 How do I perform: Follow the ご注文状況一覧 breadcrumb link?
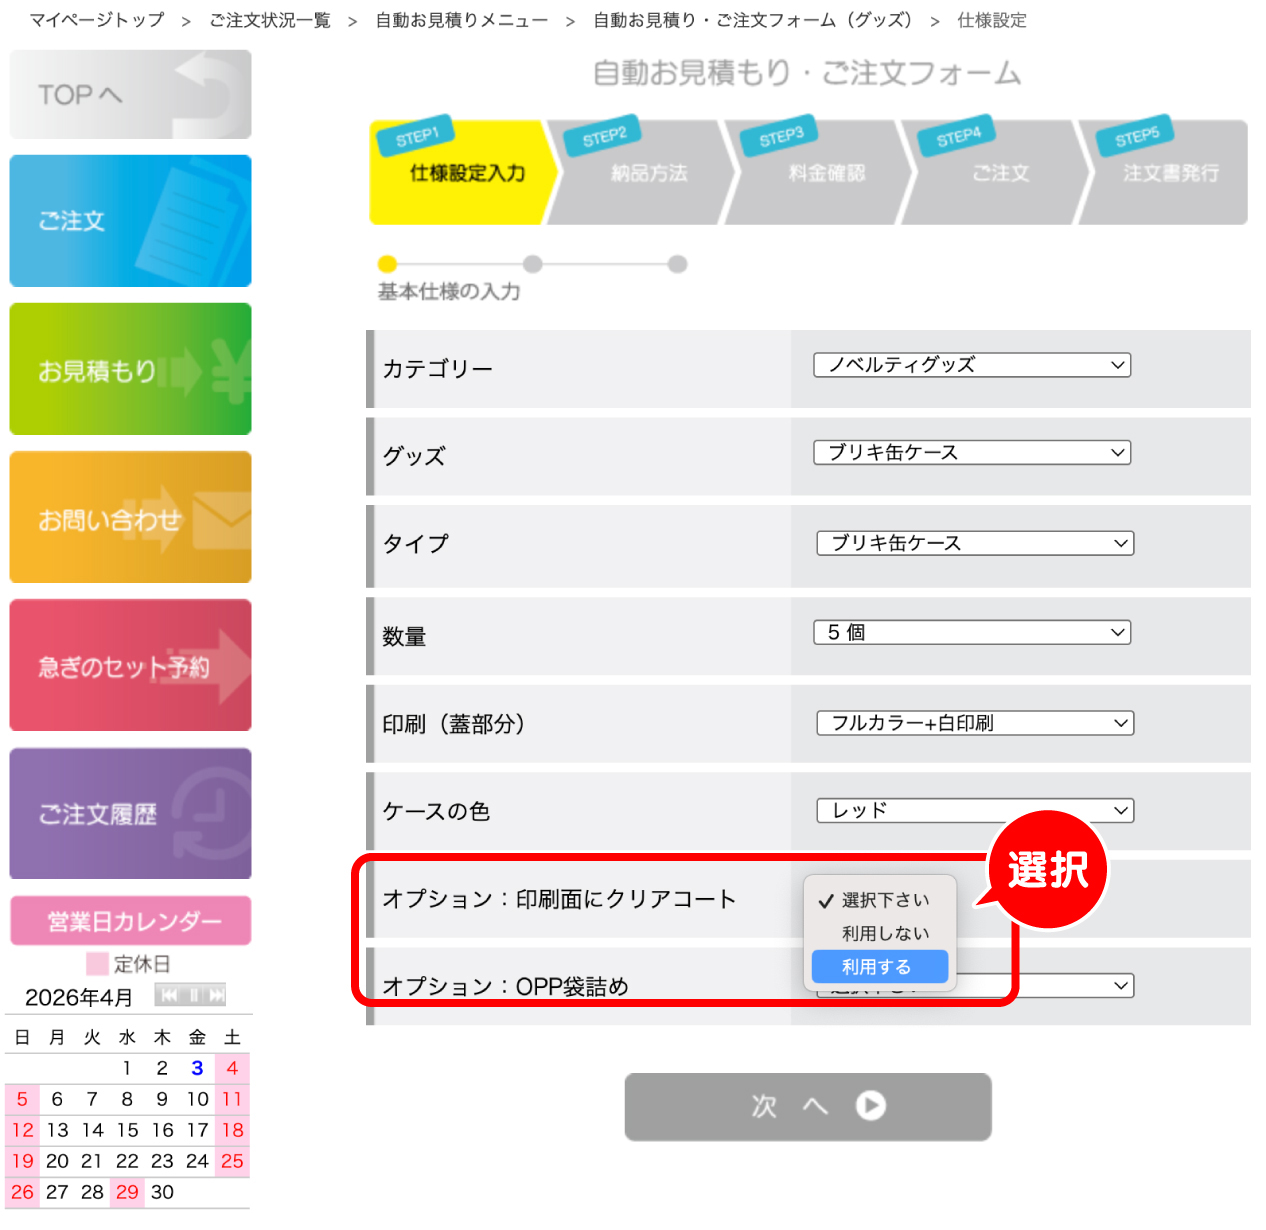tap(270, 20)
